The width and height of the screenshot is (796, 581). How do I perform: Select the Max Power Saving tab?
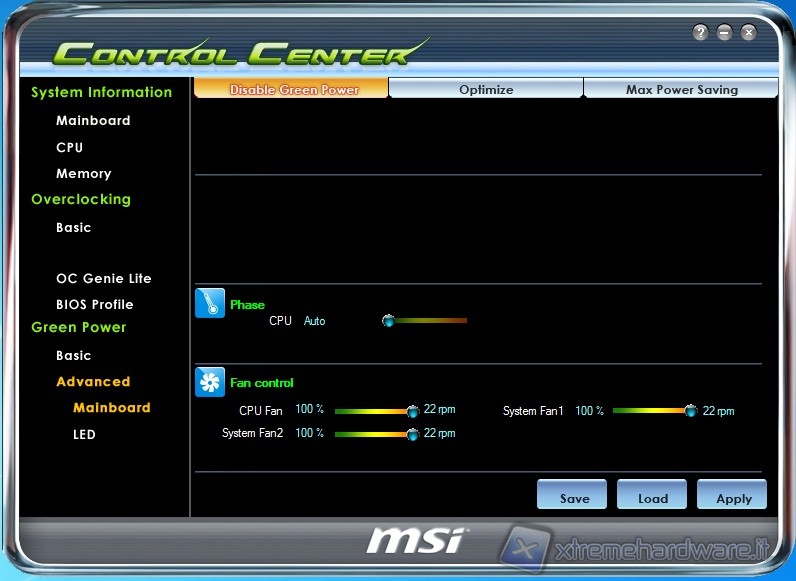click(x=681, y=89)
